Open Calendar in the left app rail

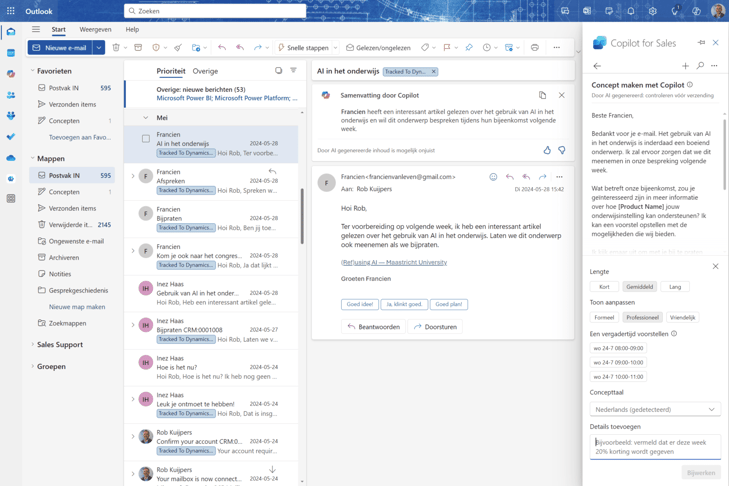point(11,53)
